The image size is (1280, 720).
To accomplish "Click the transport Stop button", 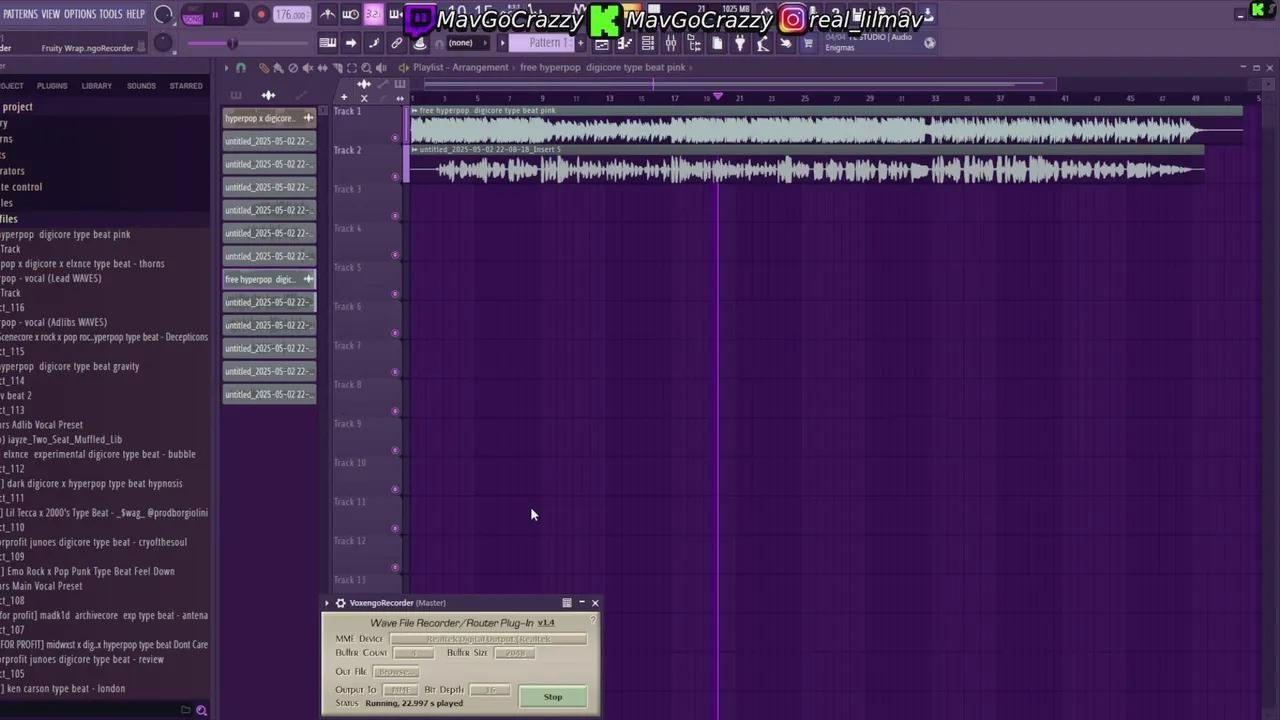I will (237, 15).
